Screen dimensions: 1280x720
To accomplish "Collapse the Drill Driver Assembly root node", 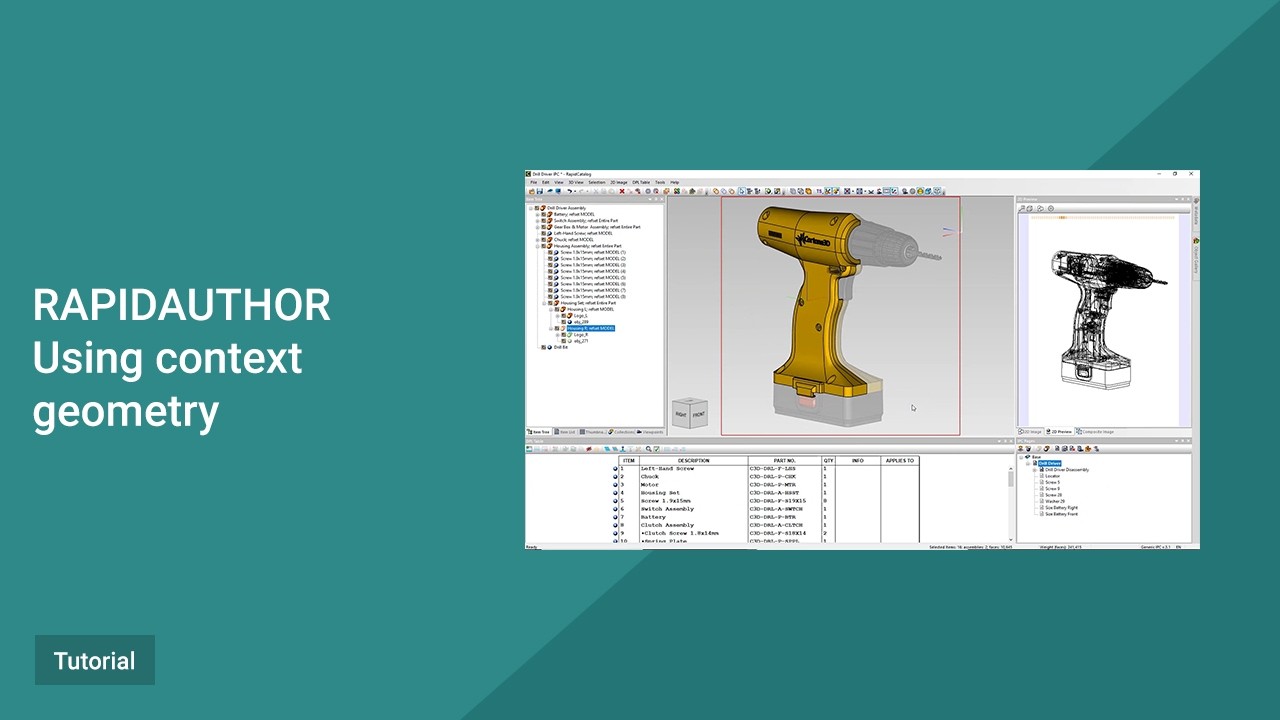I will pyautogui.click(x=530, y=208).
